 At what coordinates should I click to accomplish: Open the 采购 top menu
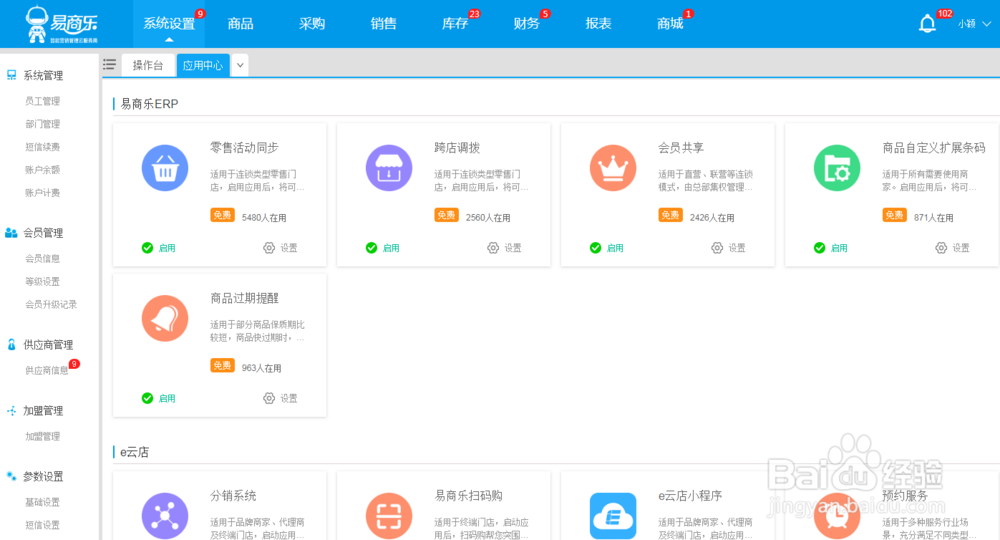[x=312, y=24]
